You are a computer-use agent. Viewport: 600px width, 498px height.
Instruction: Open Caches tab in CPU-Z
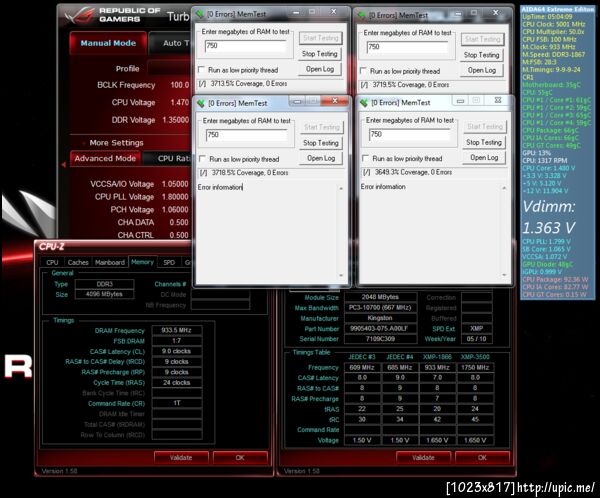tap(78, 262)
